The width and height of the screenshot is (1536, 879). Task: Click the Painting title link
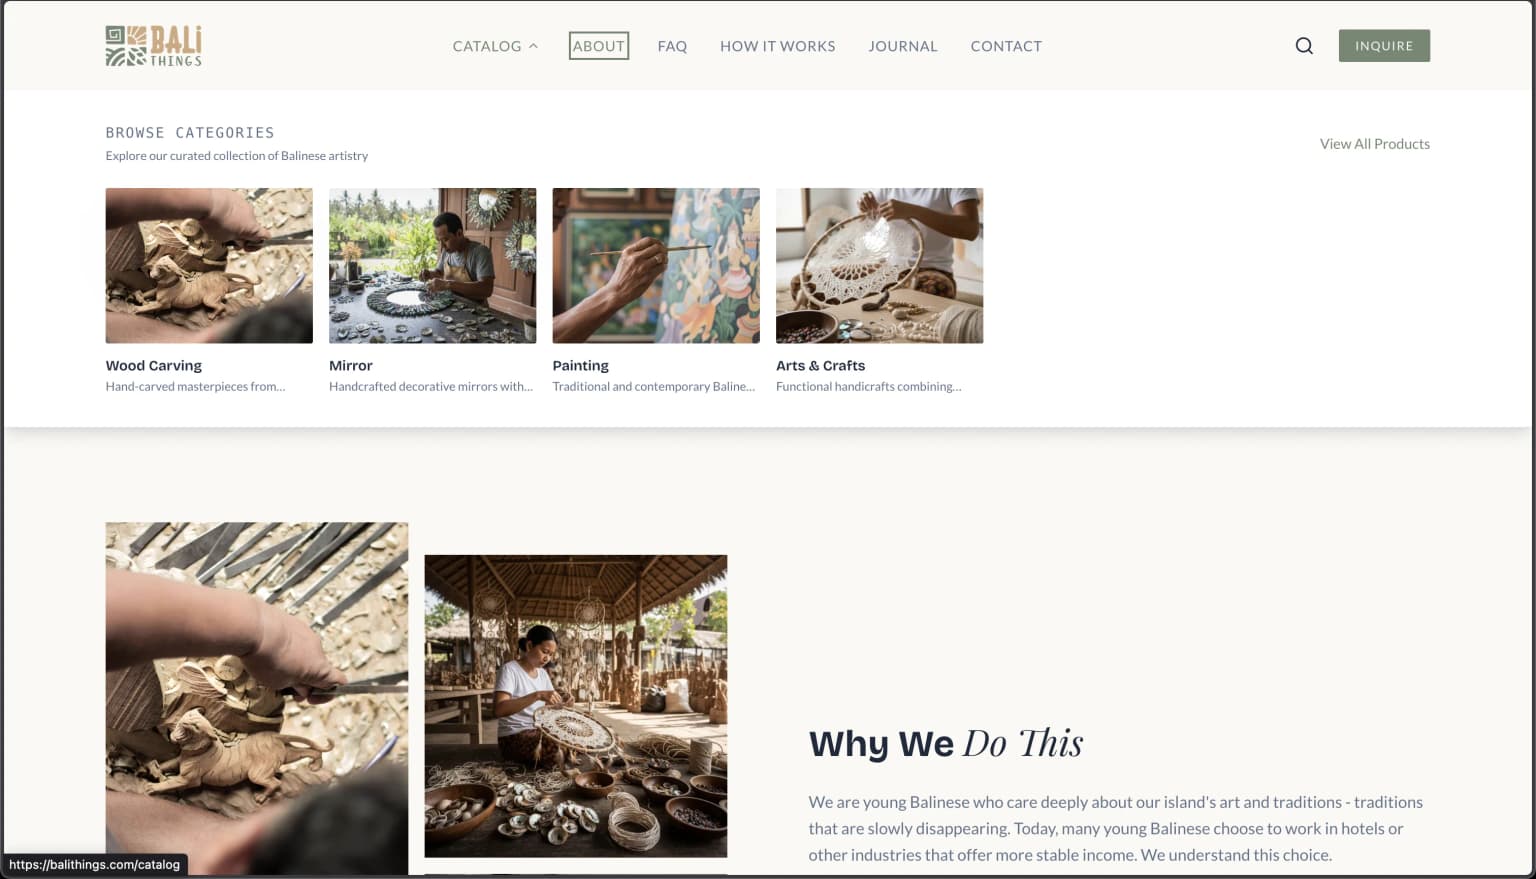(x=581, y=366)
